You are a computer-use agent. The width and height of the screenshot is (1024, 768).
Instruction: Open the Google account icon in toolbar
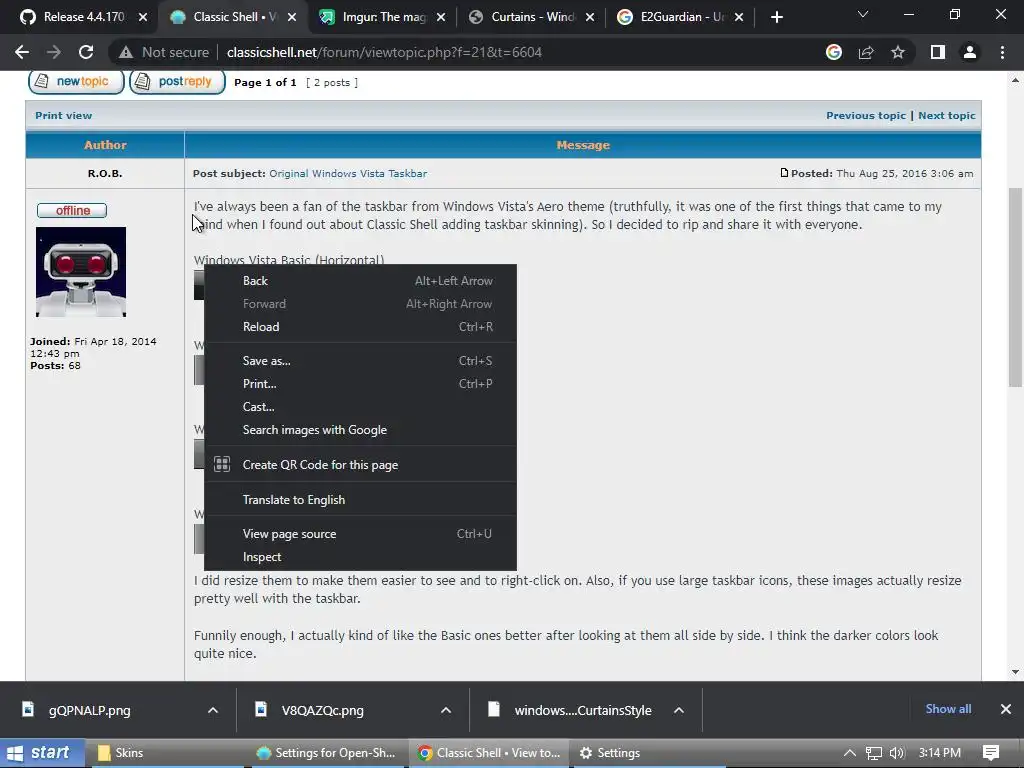click(833, 52)
